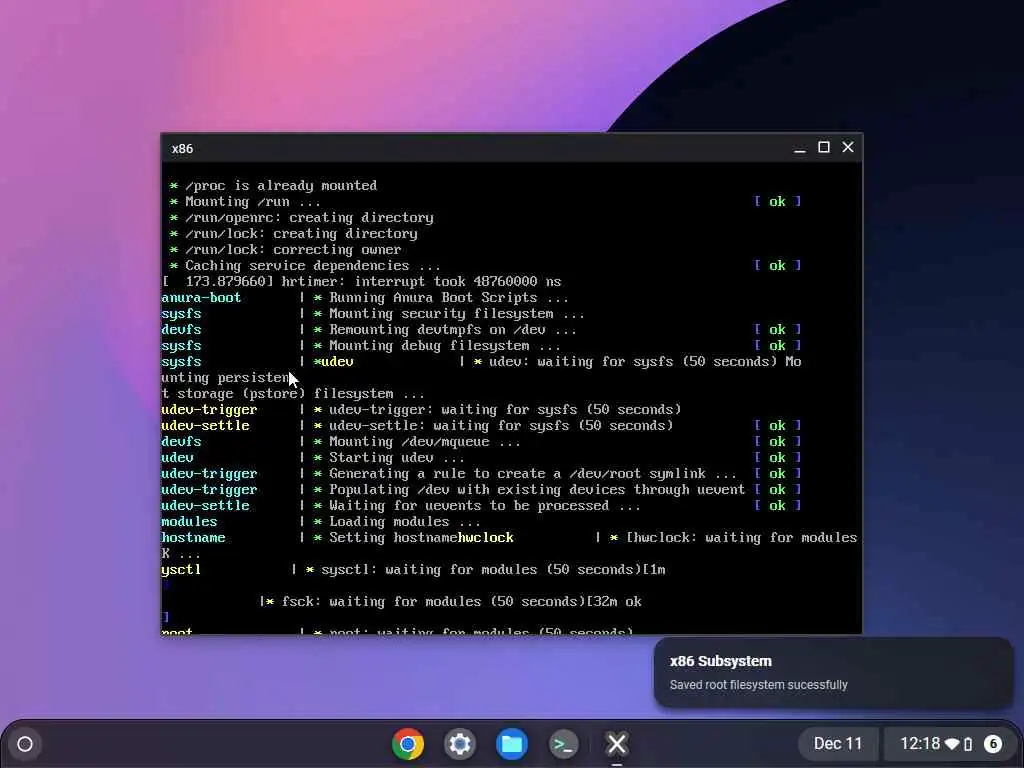
Task: Select the x86 app icon in the shelf
Action: (x=616, y=744)
